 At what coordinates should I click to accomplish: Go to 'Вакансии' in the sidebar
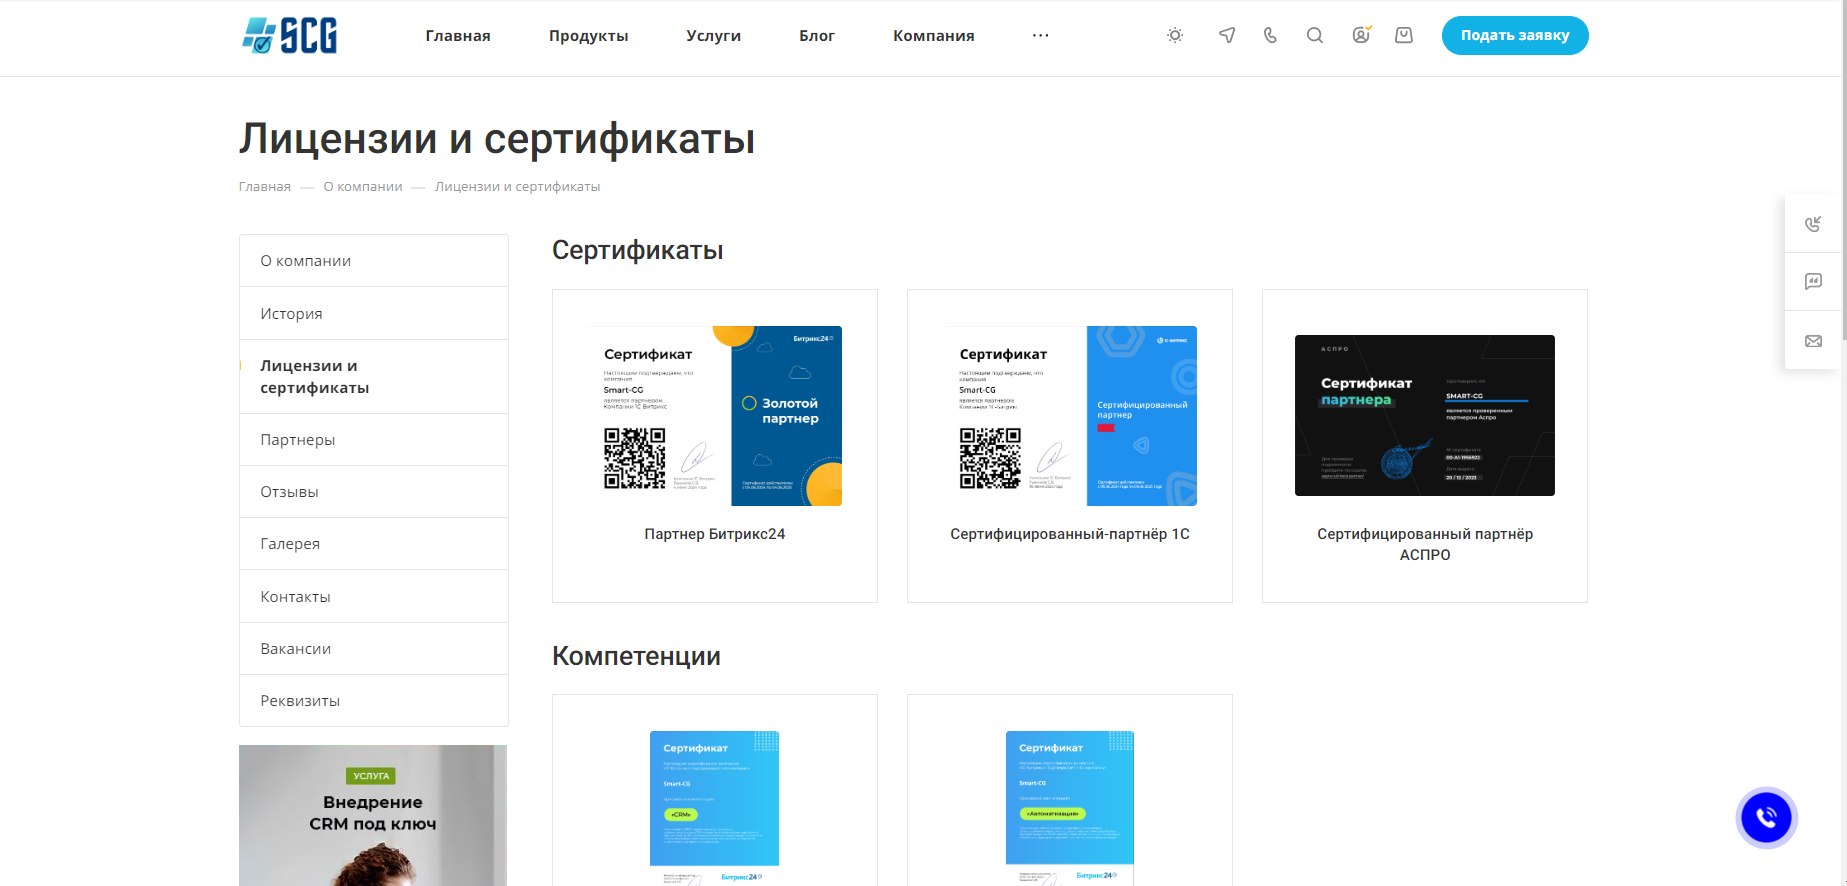tap(374, 649)
